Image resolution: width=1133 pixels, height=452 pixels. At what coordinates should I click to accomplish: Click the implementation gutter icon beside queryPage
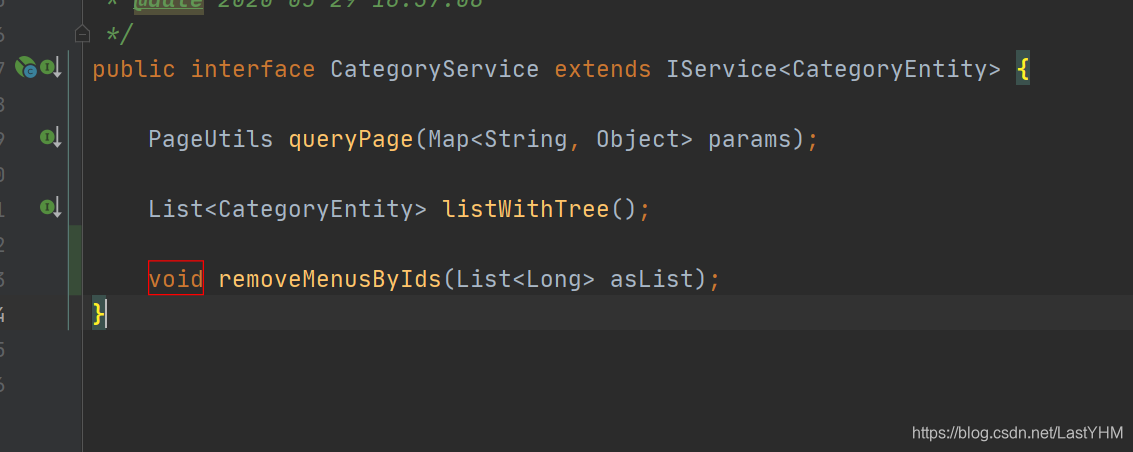click(x=51, y=138)
